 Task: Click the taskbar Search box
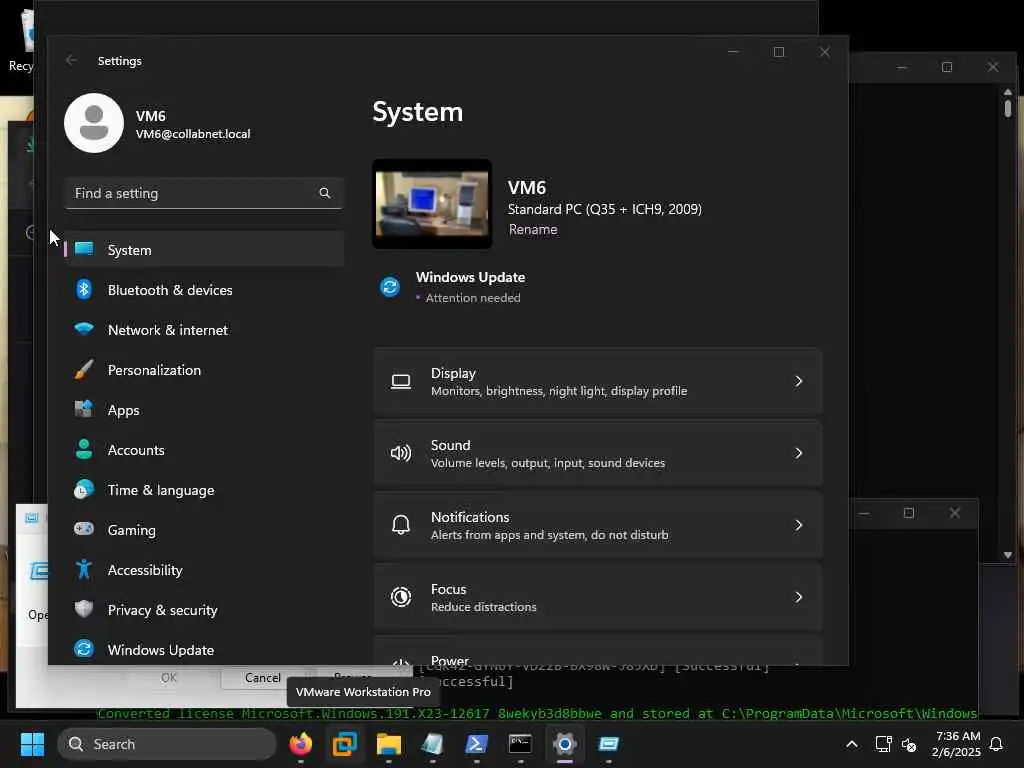click(167, 744)
